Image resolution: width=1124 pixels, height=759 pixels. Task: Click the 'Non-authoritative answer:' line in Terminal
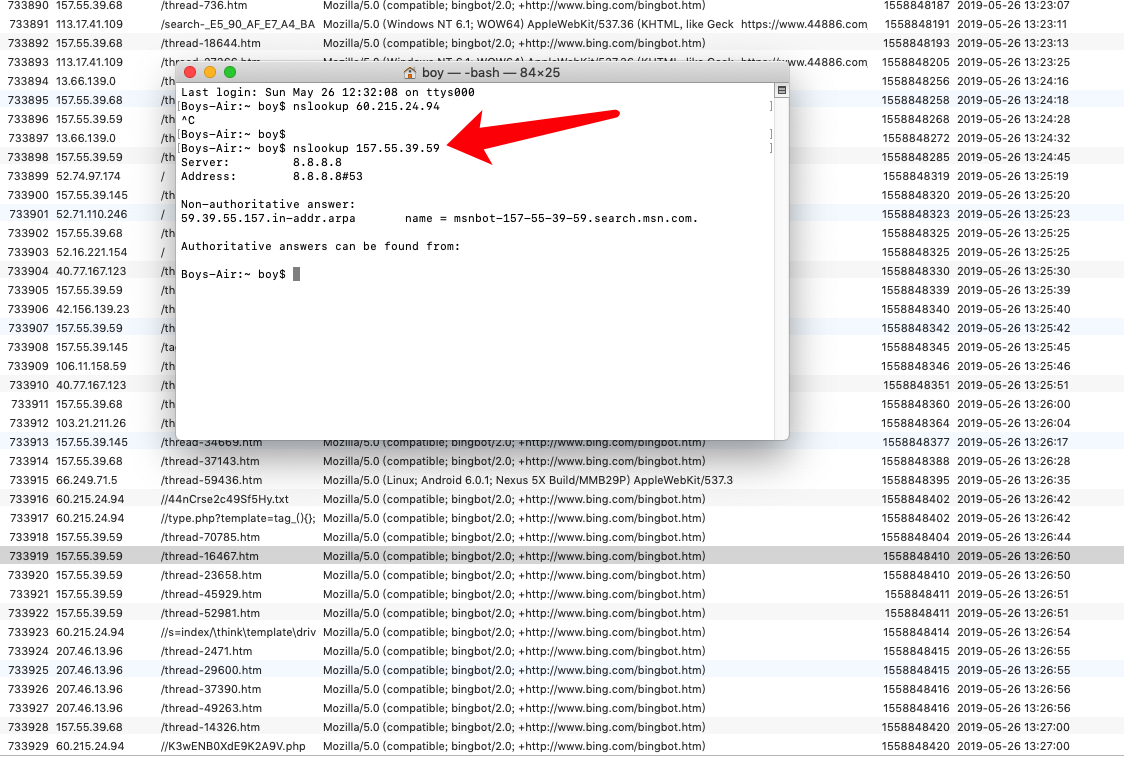(268, 204)
